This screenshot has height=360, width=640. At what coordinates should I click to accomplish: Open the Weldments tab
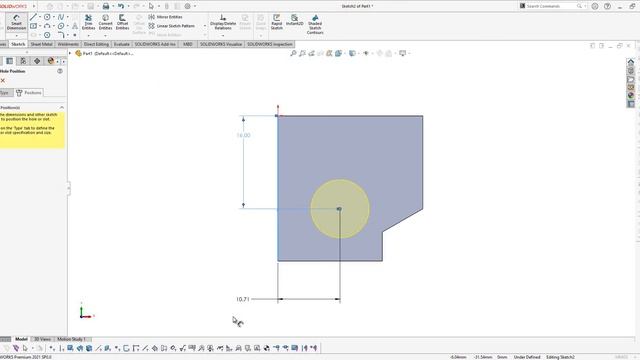point(68,44)
